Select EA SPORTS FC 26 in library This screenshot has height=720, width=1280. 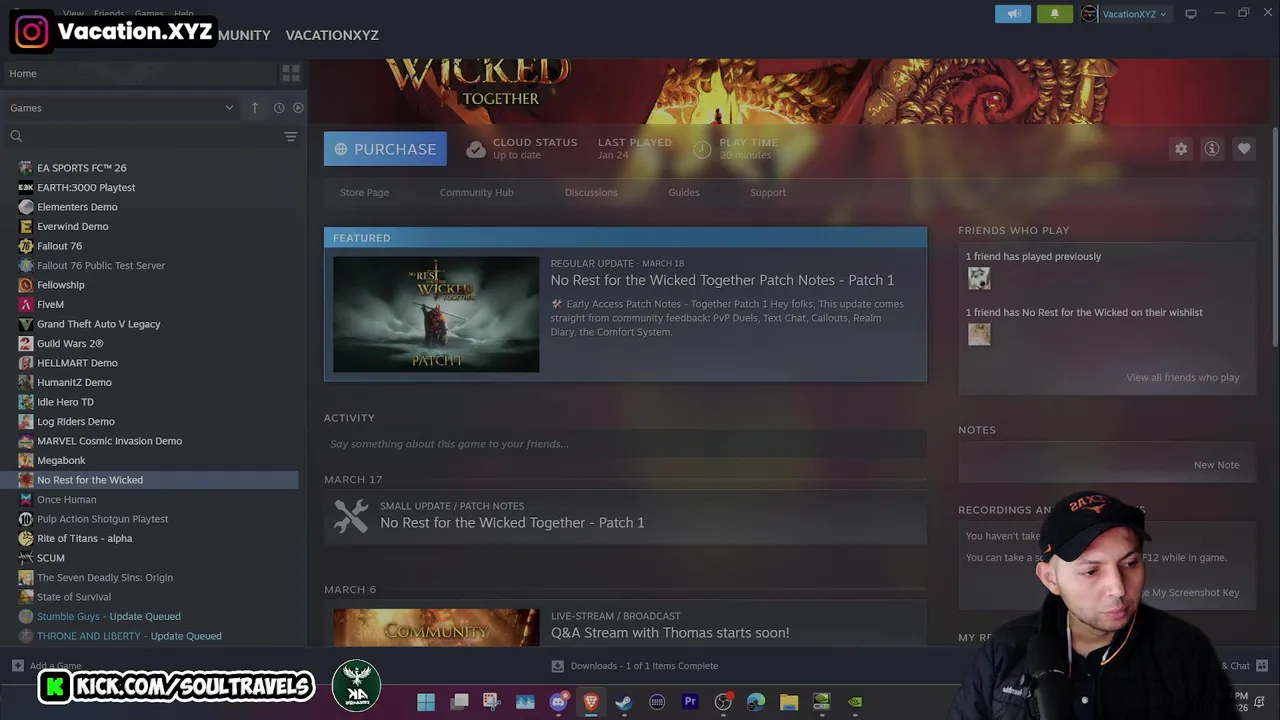[x=81, y=168]
